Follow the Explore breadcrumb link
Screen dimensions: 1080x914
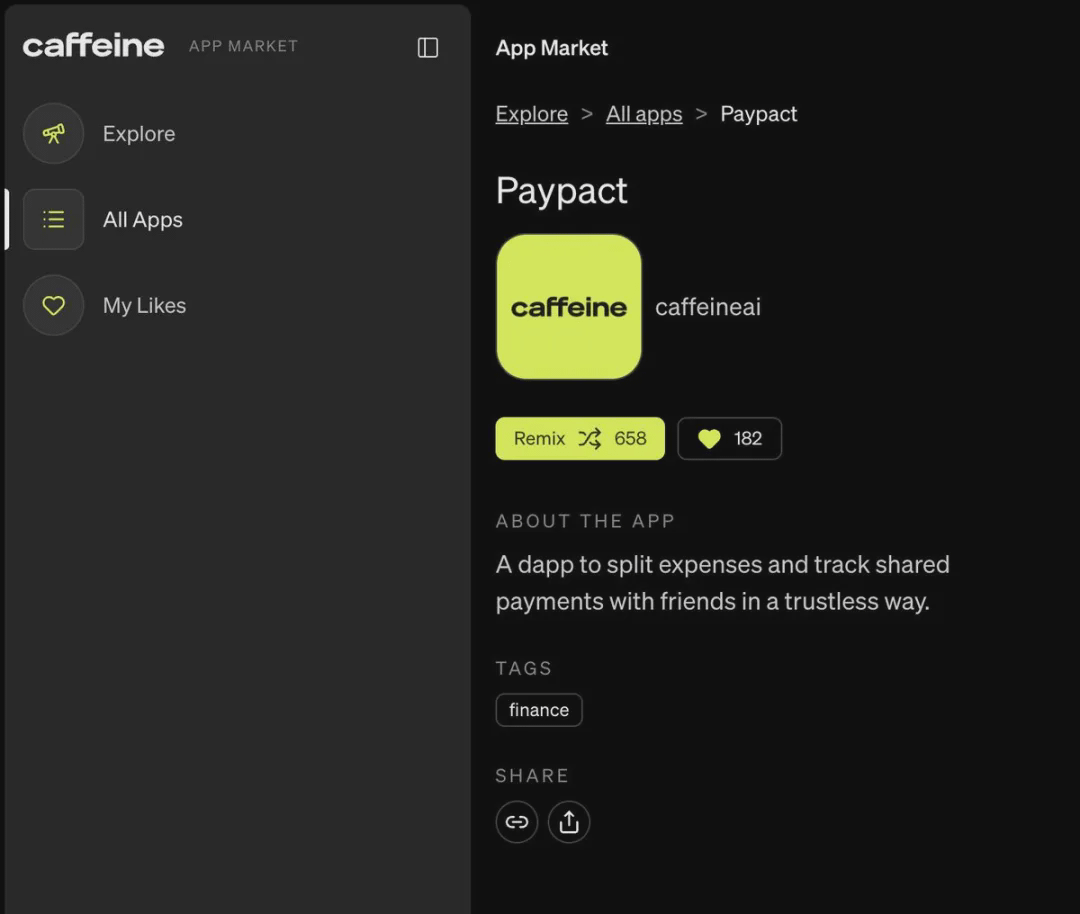532,114
